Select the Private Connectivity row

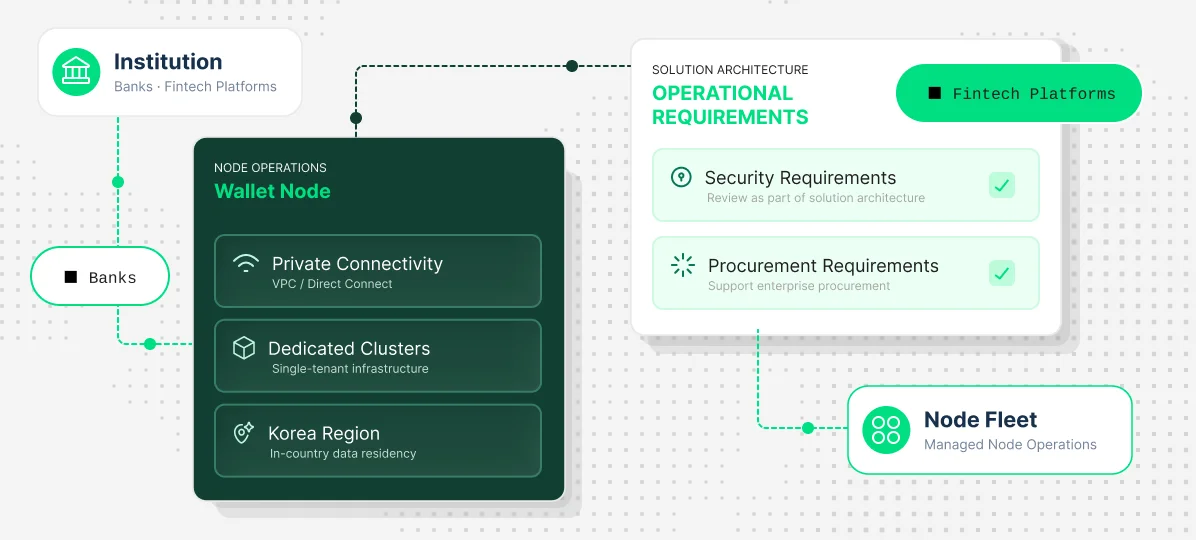[x=378, y=271]
